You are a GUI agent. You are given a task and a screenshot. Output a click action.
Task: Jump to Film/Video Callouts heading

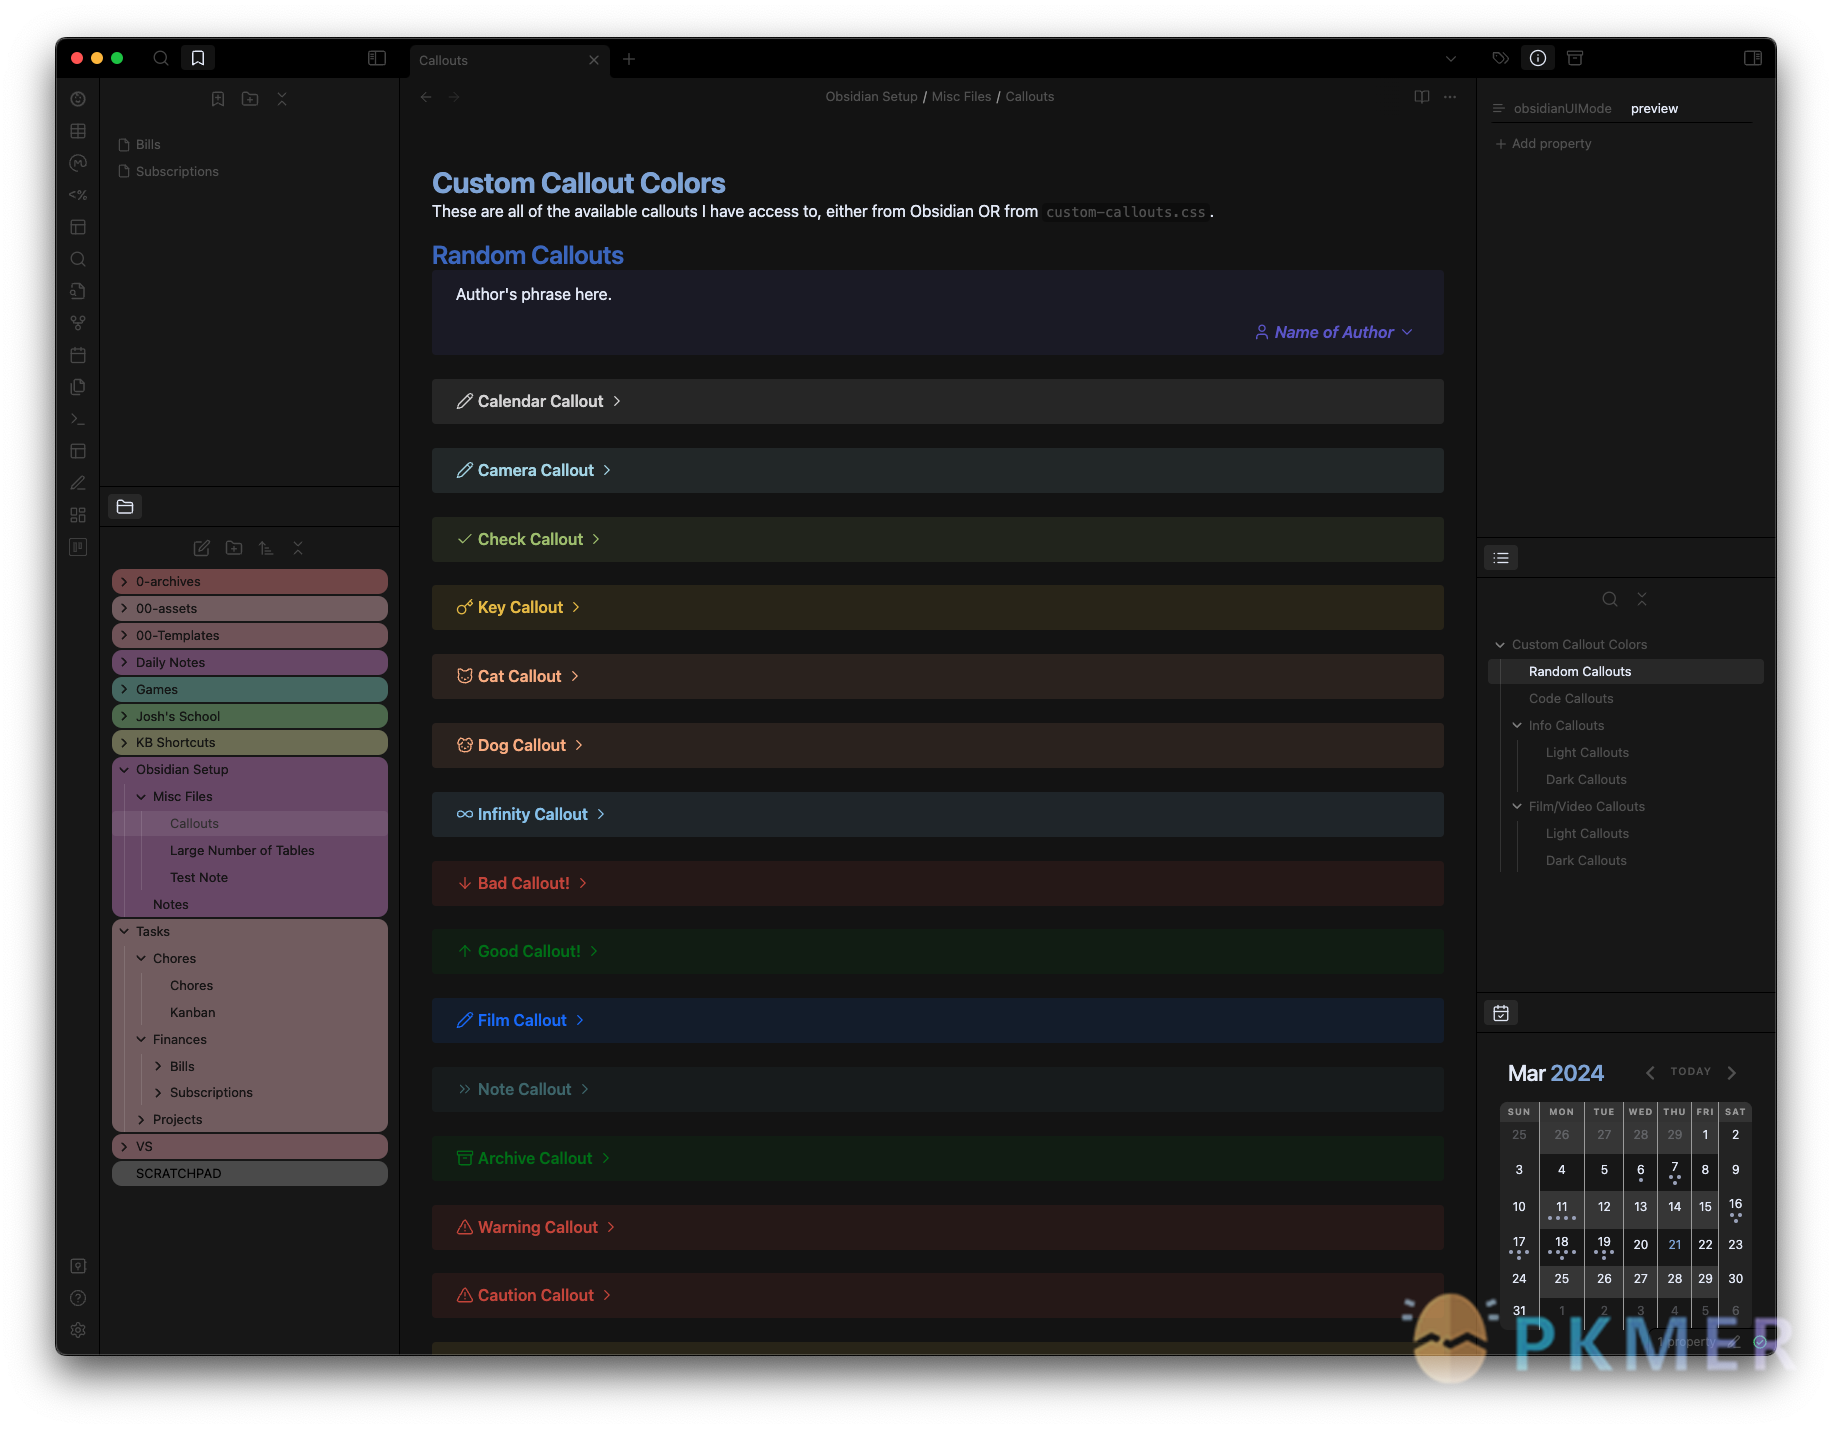pos(1587,807)
